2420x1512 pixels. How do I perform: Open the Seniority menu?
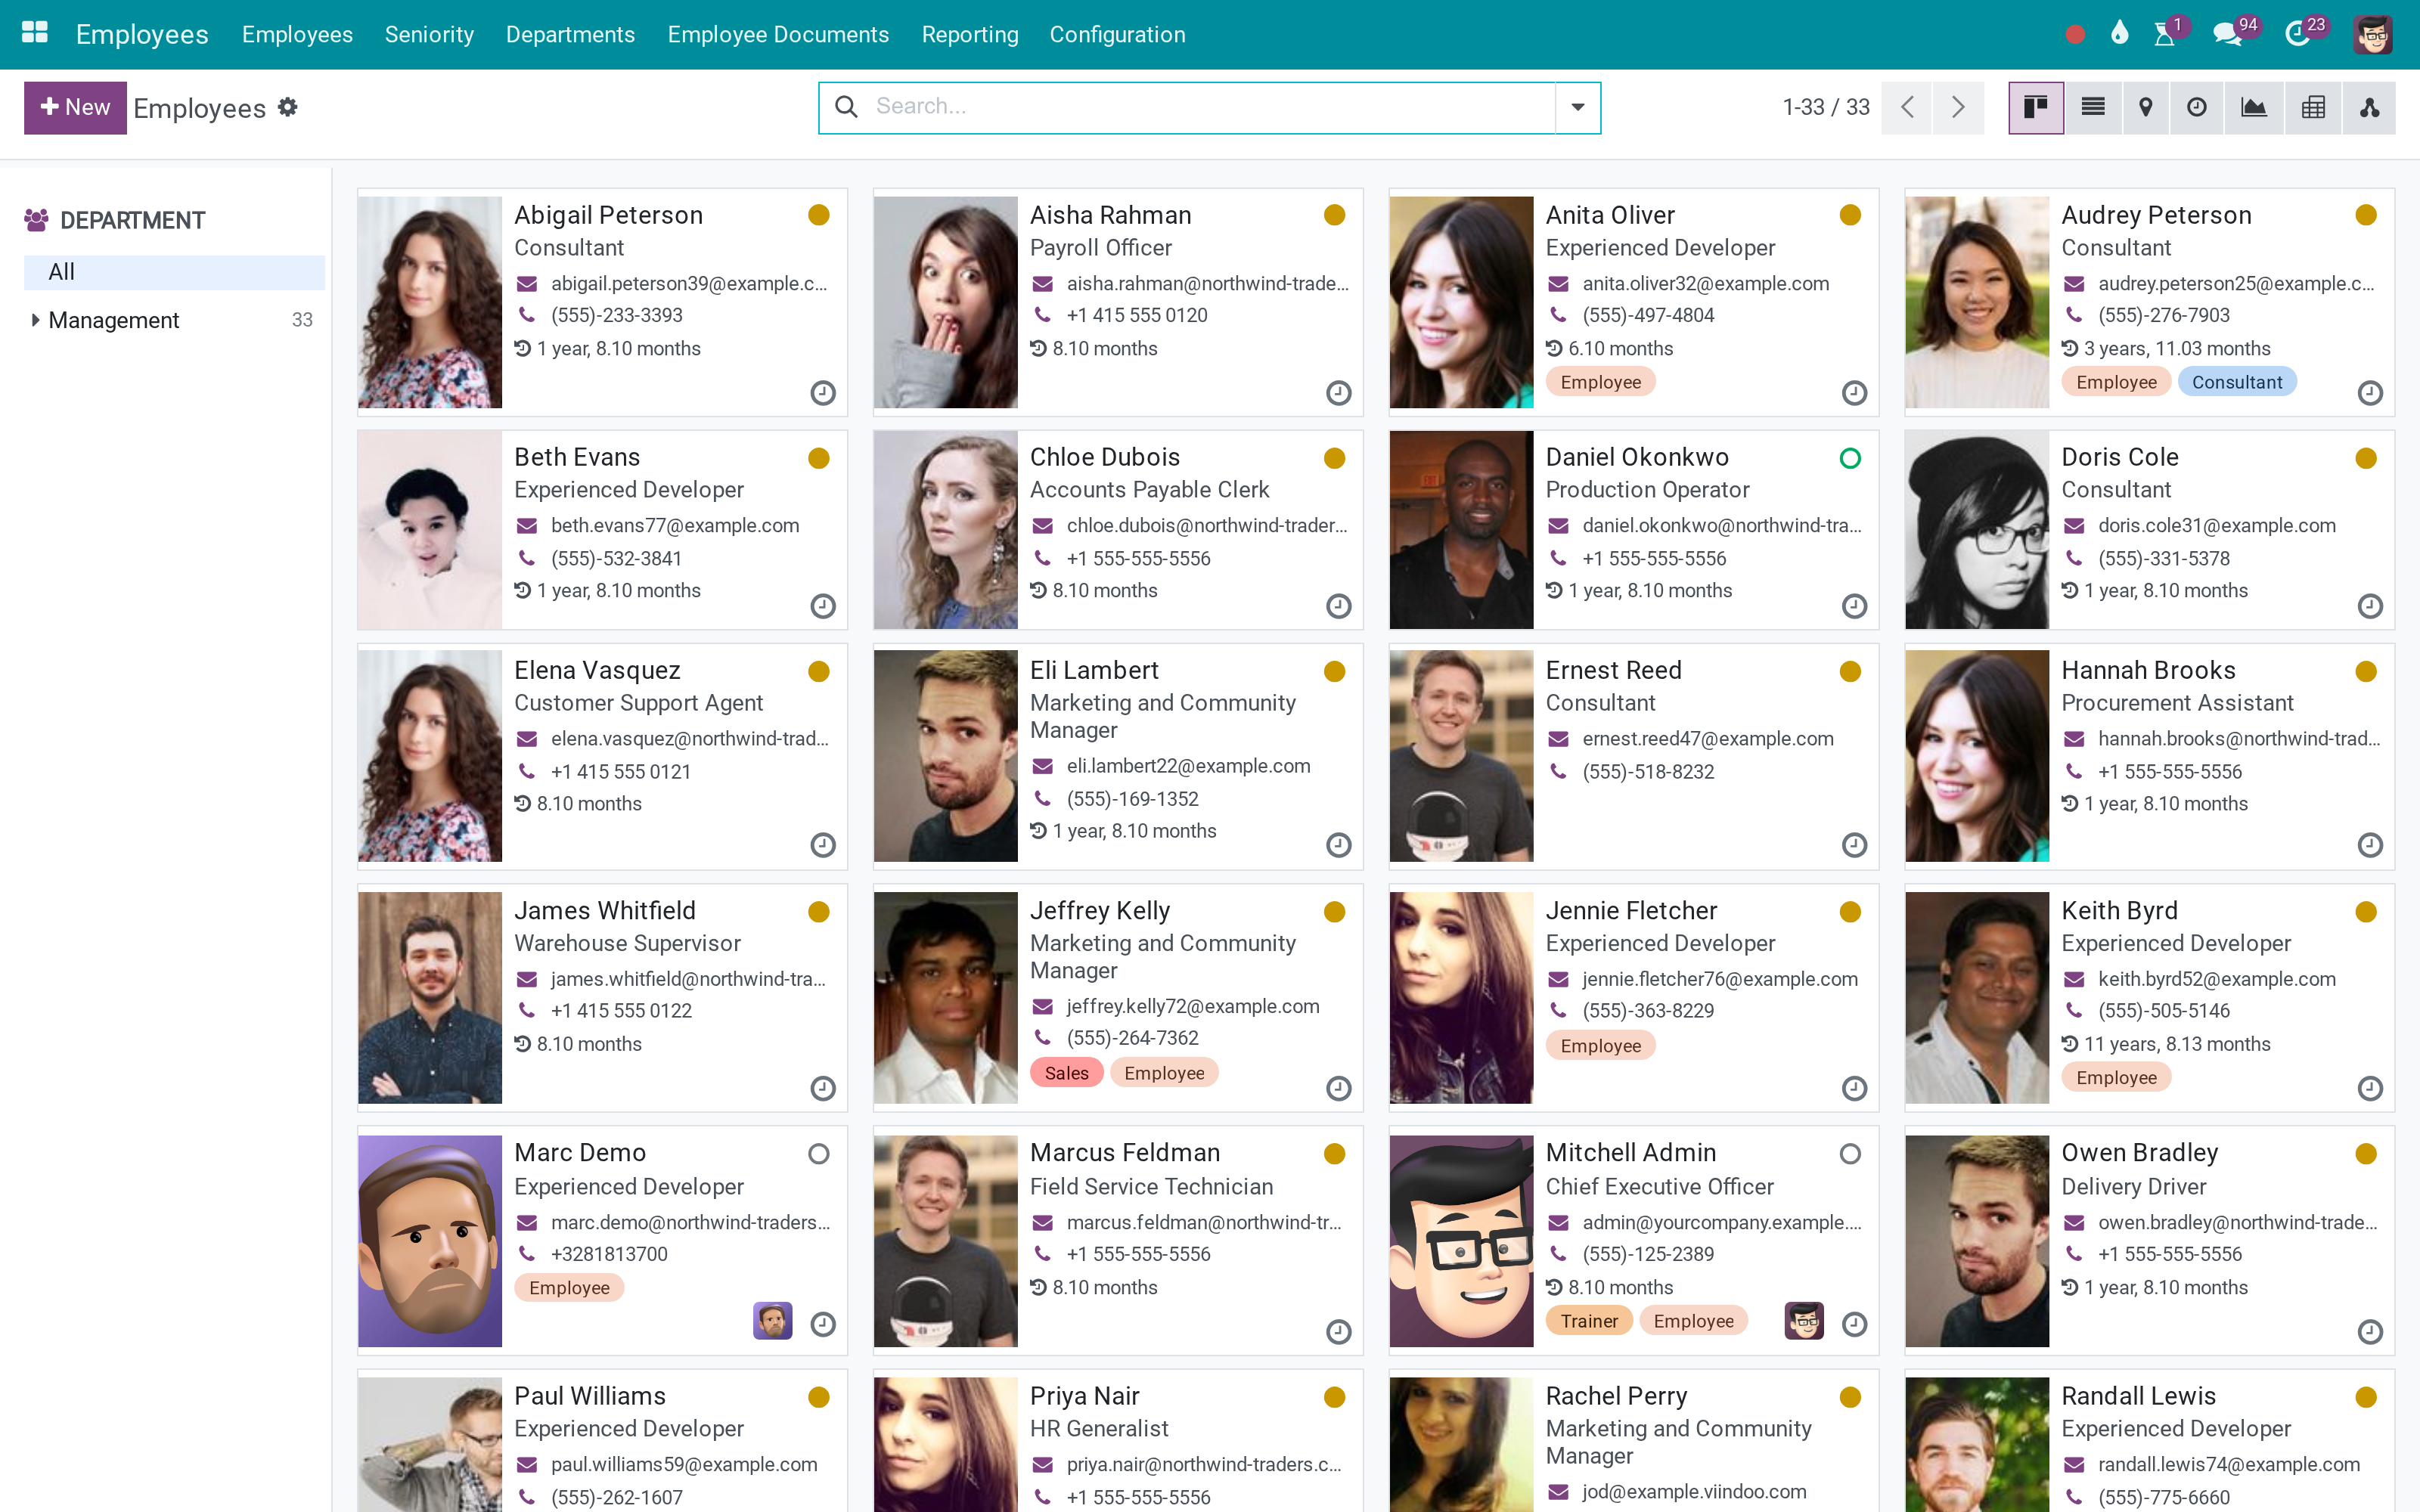429,34
